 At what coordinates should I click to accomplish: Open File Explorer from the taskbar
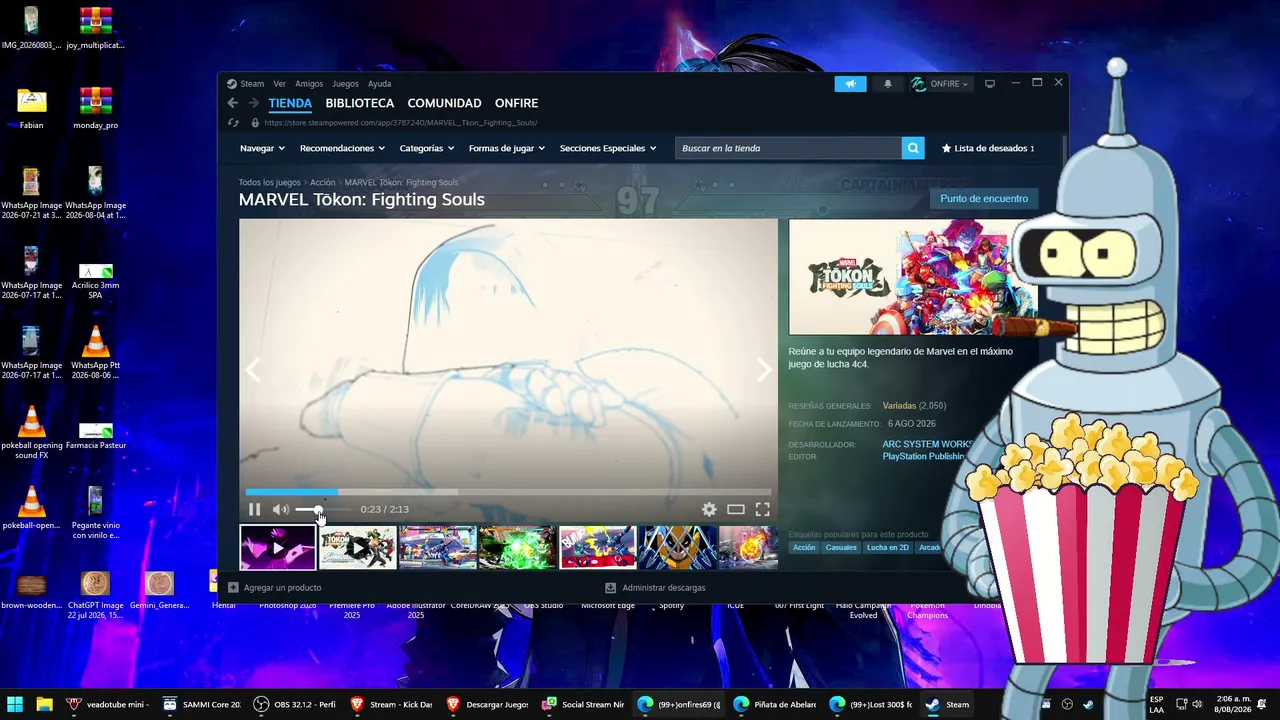pos(46,704)
